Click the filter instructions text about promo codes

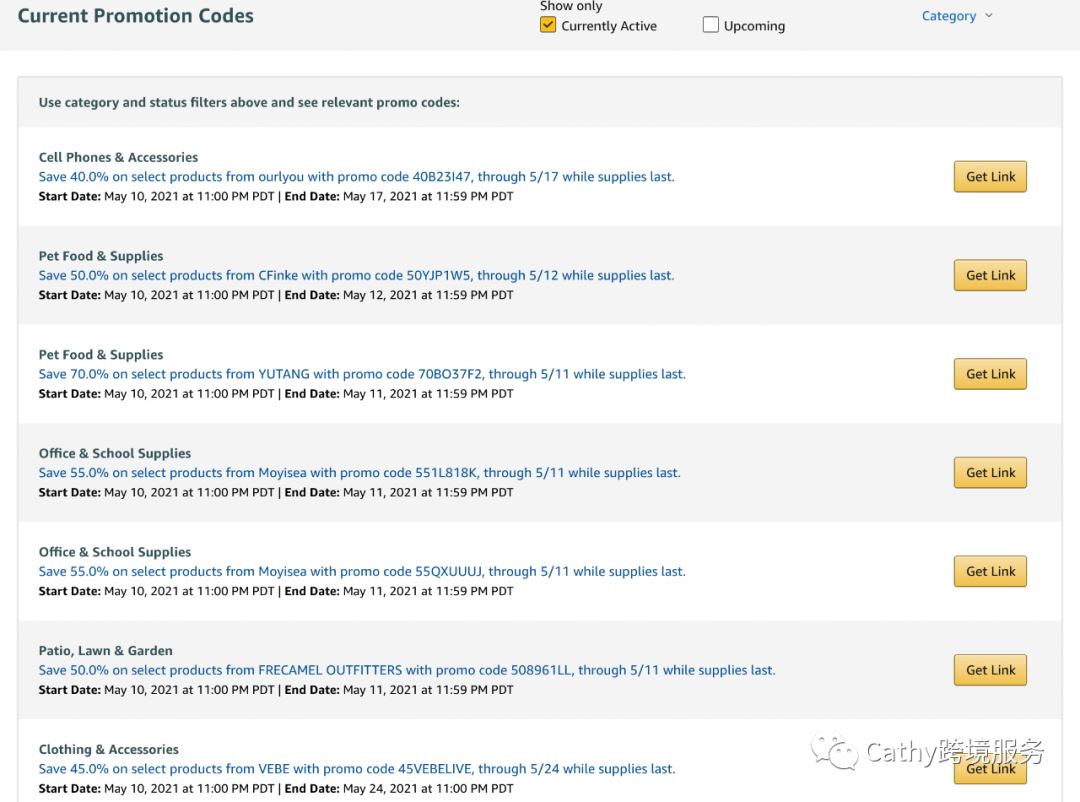click(249, 102)
